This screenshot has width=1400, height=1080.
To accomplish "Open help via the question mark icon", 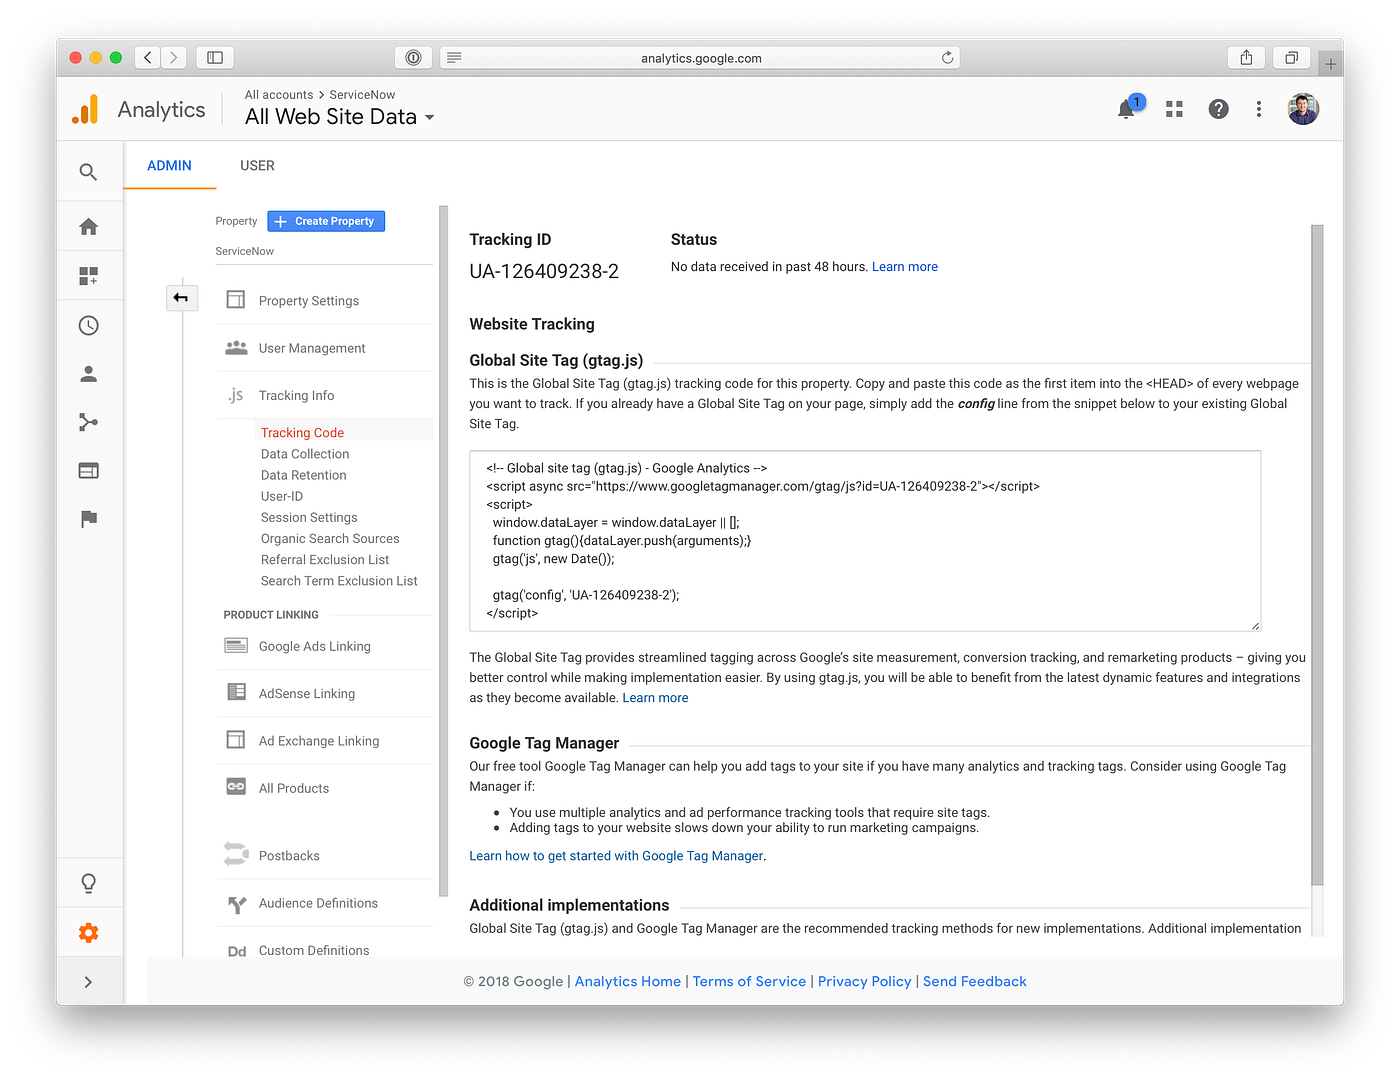I will tap(1218, 108).
